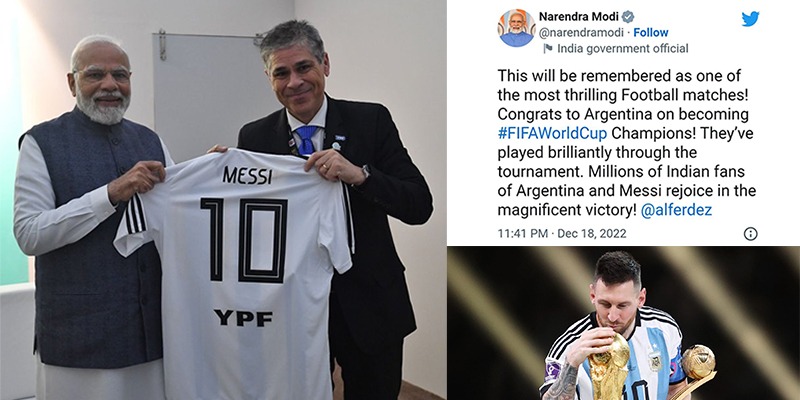Click the government official flag icon
Screen dimensions: 800x400
pos(548,48)
